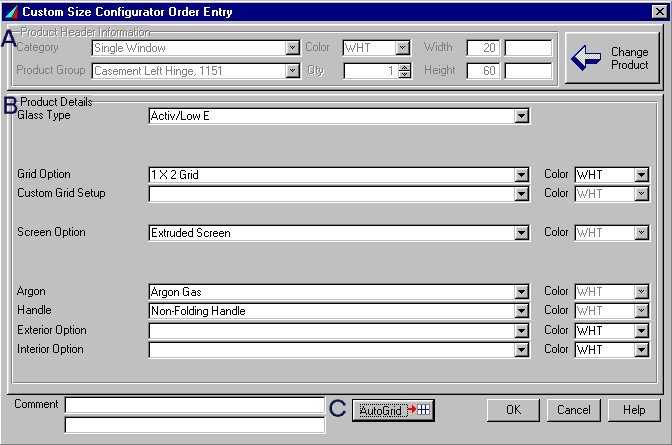Open the Argon Color dropdown
This screenshot has width=672, height=445.
click(x=641, y=292)
